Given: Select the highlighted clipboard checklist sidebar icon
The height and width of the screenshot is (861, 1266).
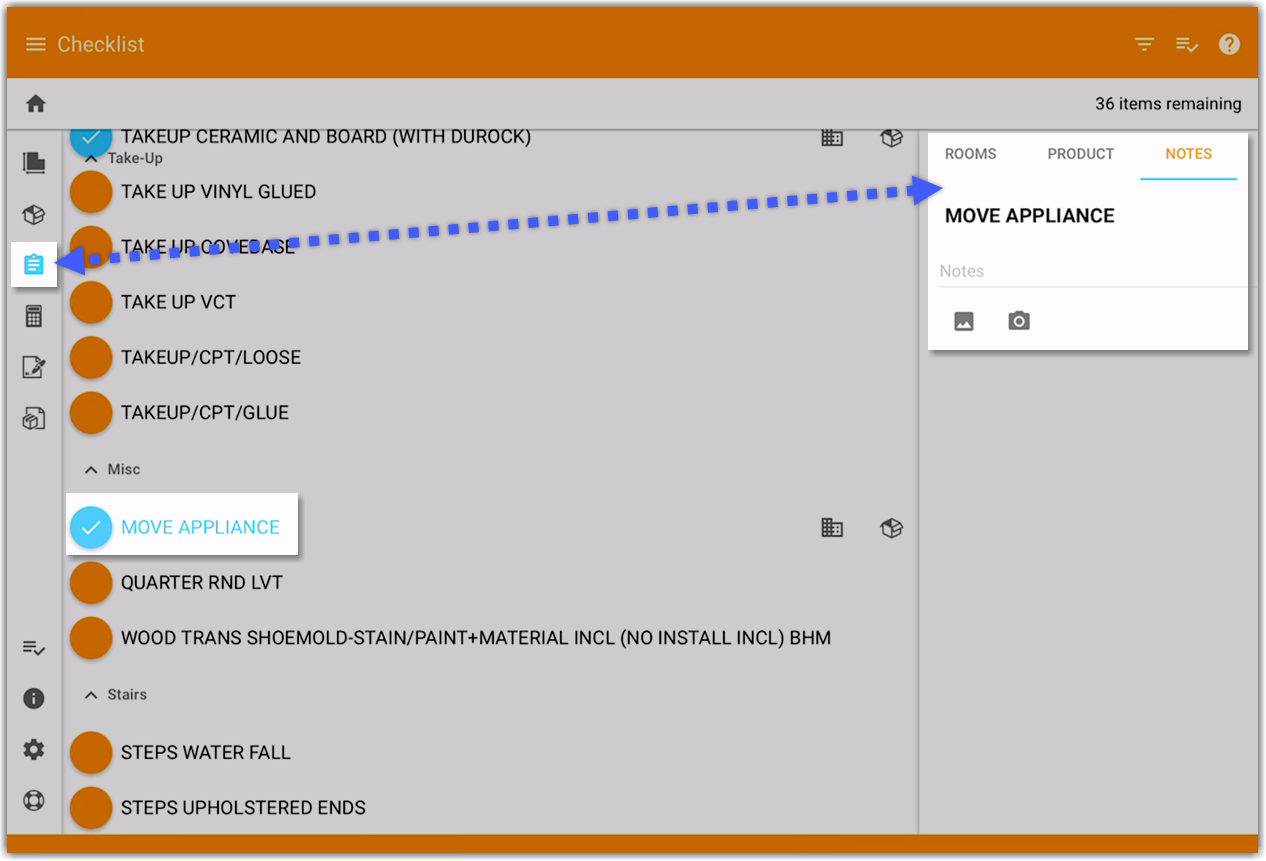Looking at the screenshot, I should 34,264.
